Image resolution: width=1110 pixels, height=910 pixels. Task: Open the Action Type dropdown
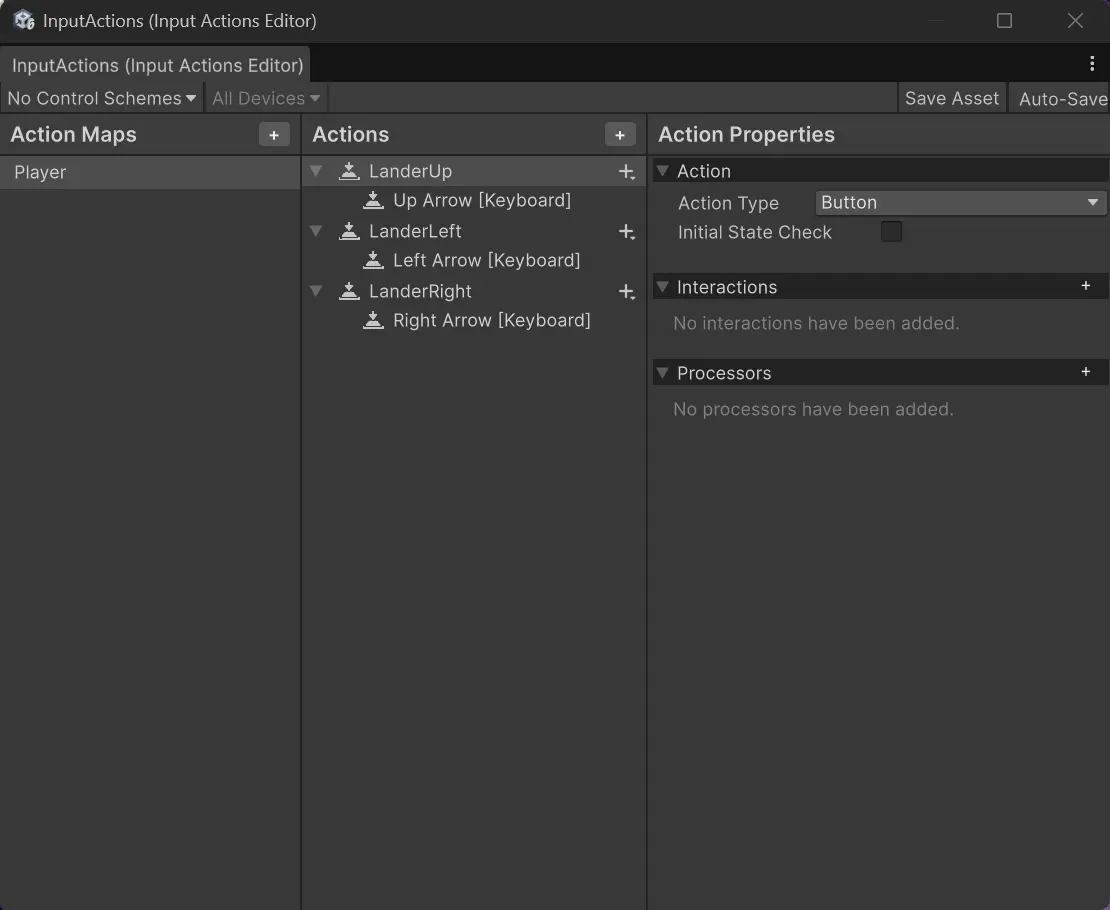point(960,202)
